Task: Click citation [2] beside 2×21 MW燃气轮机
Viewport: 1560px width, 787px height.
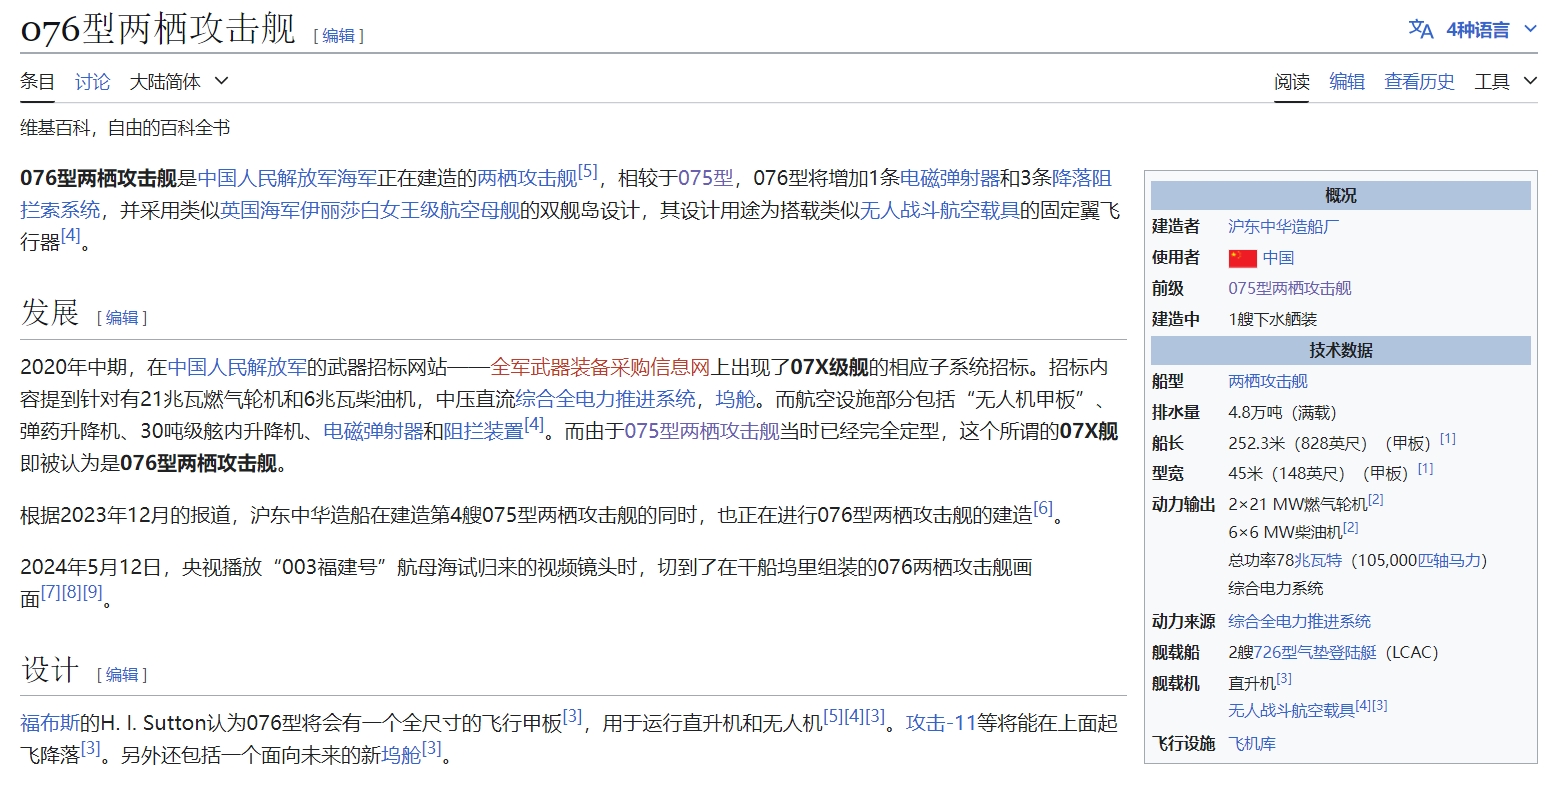Action: pos(1376,499)
